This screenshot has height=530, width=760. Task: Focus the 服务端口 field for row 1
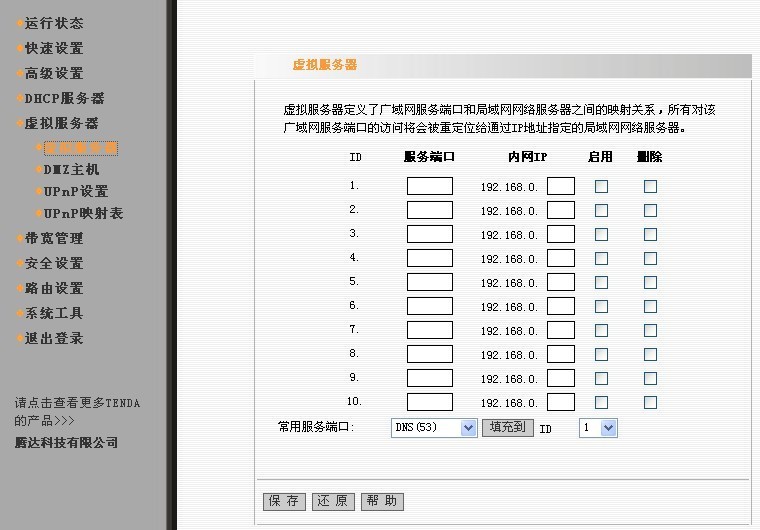(x=430, y=186)
